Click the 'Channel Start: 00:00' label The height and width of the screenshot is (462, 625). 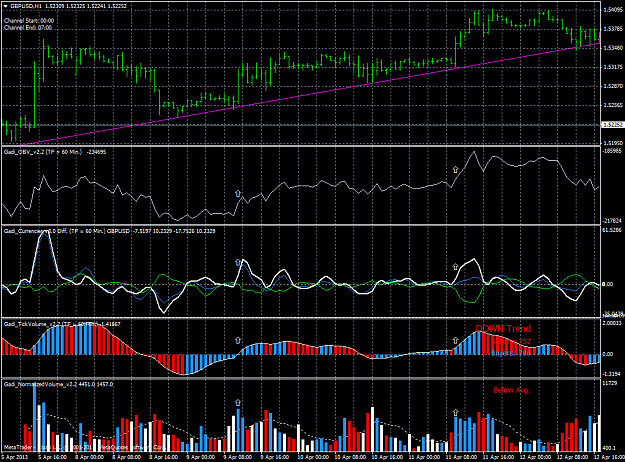29,21
